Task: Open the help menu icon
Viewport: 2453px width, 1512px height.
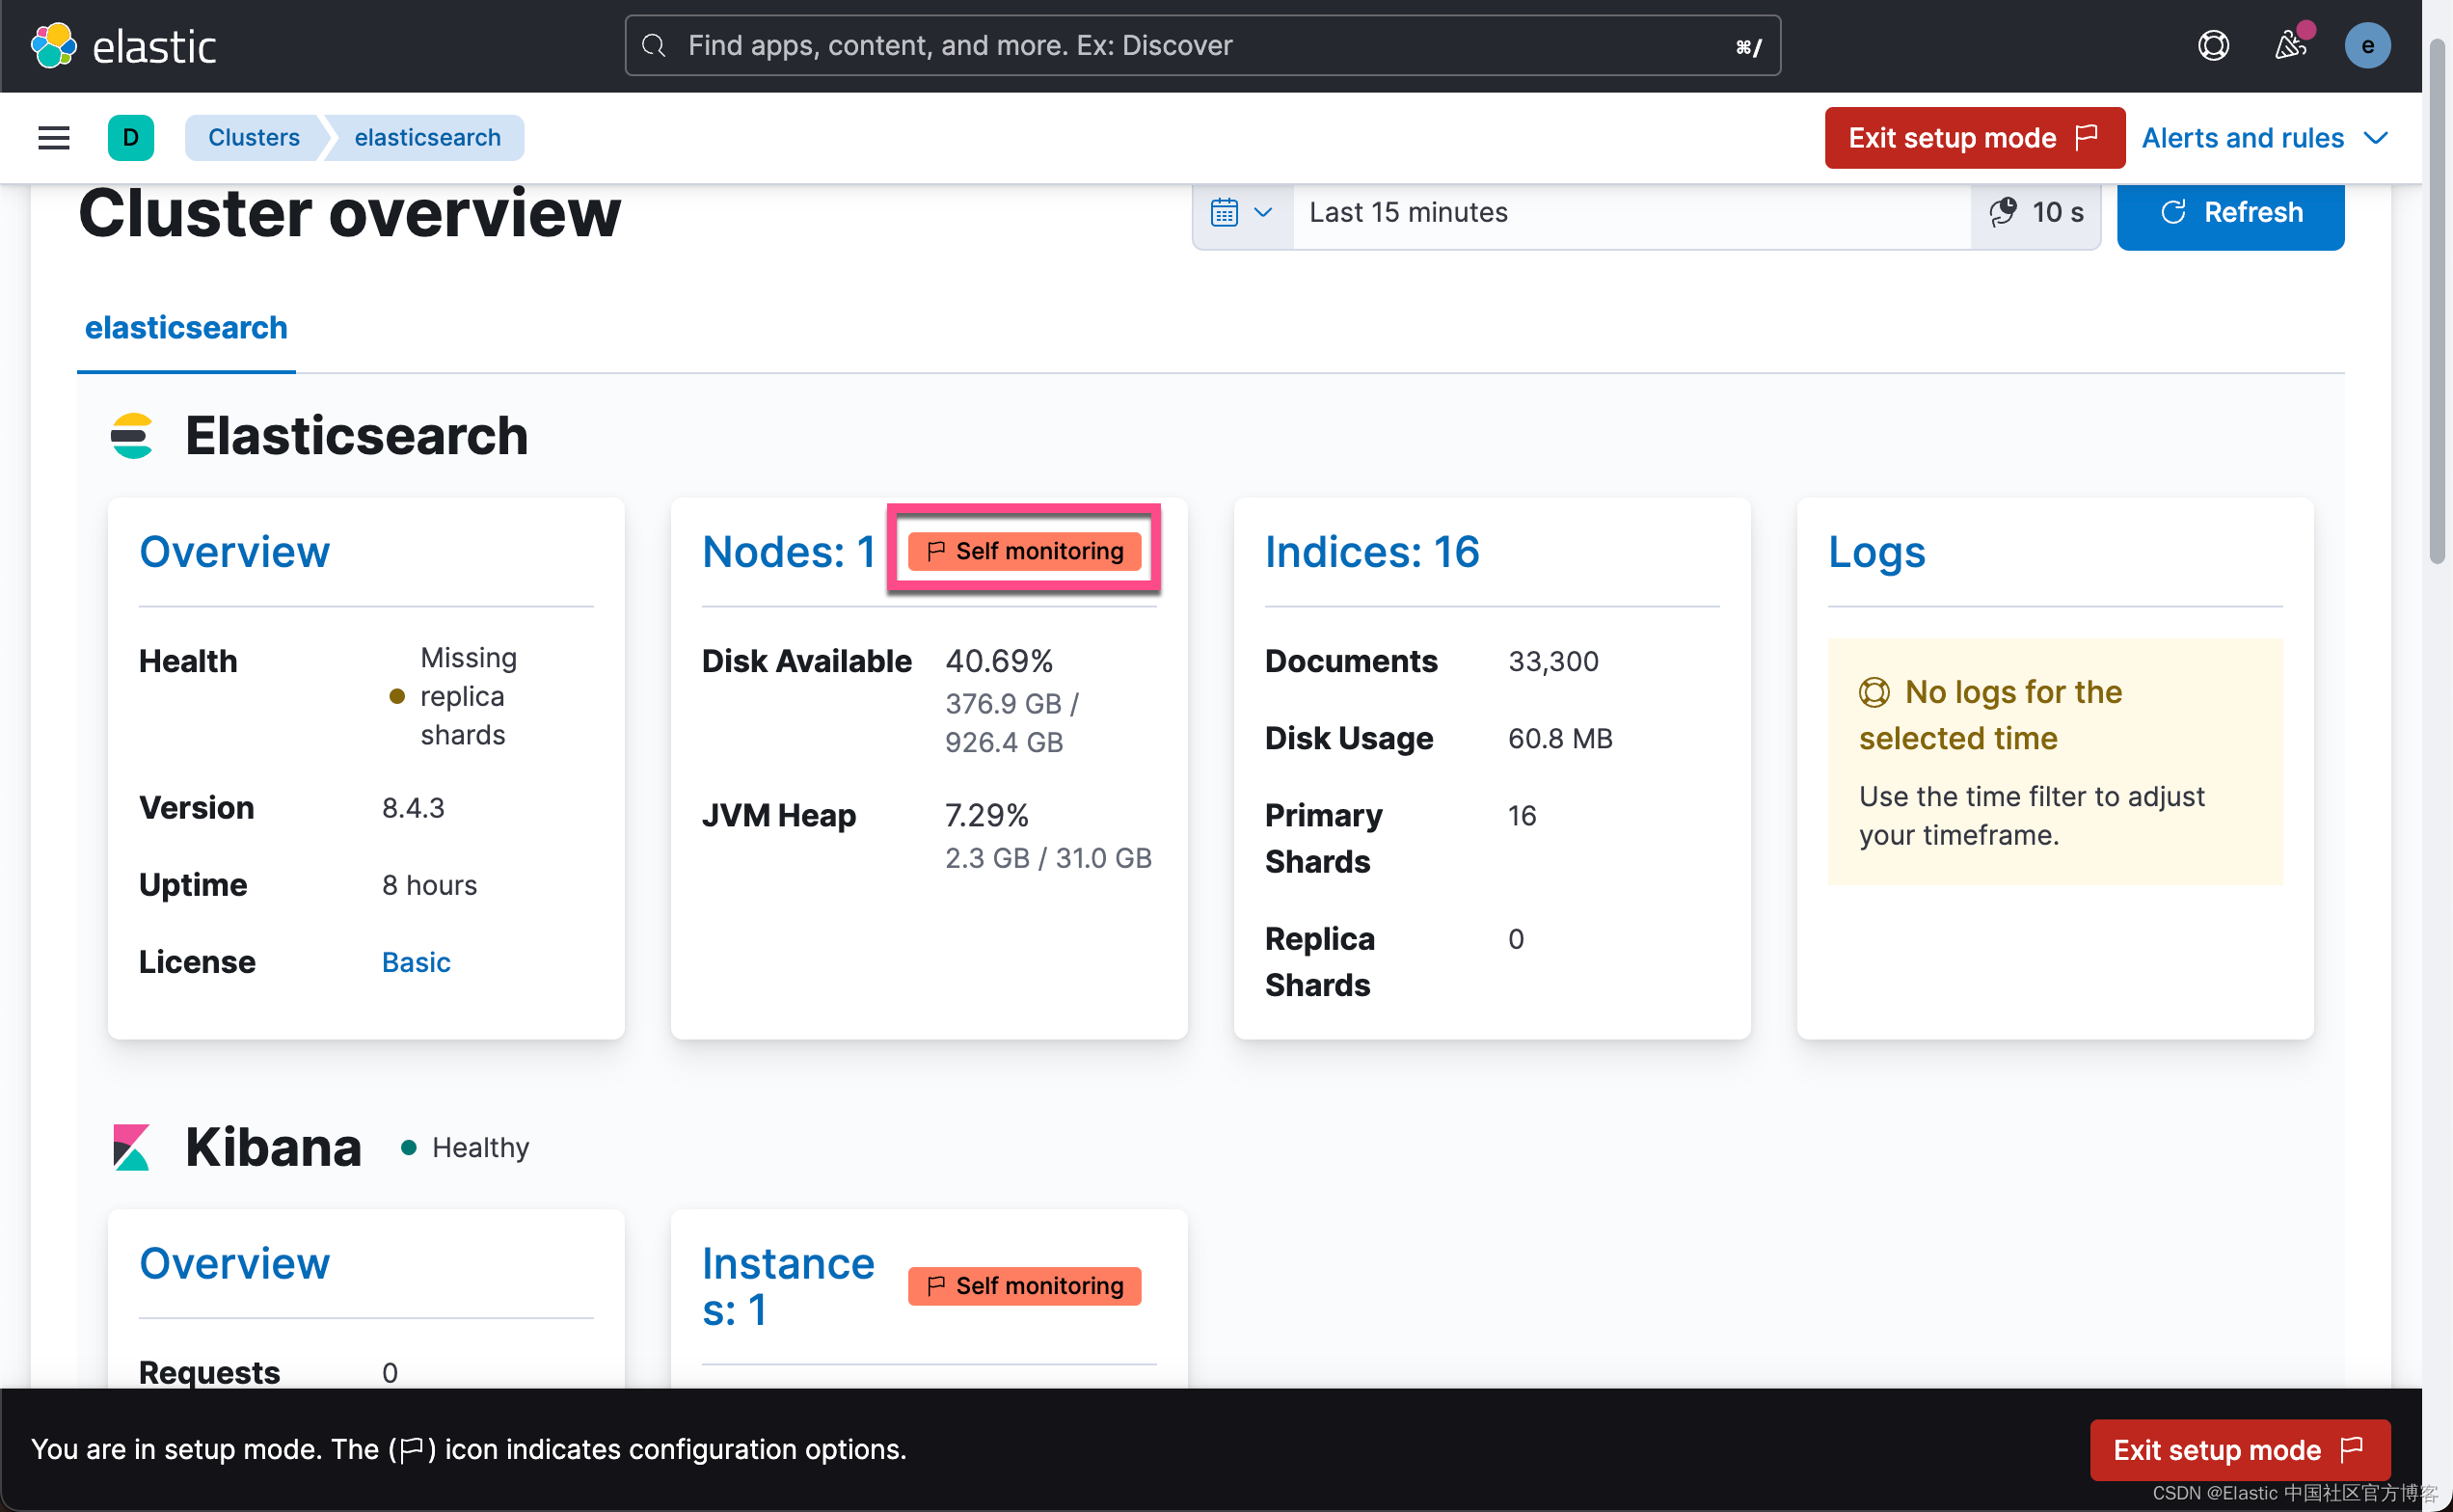Action: tap(2213, 45)
